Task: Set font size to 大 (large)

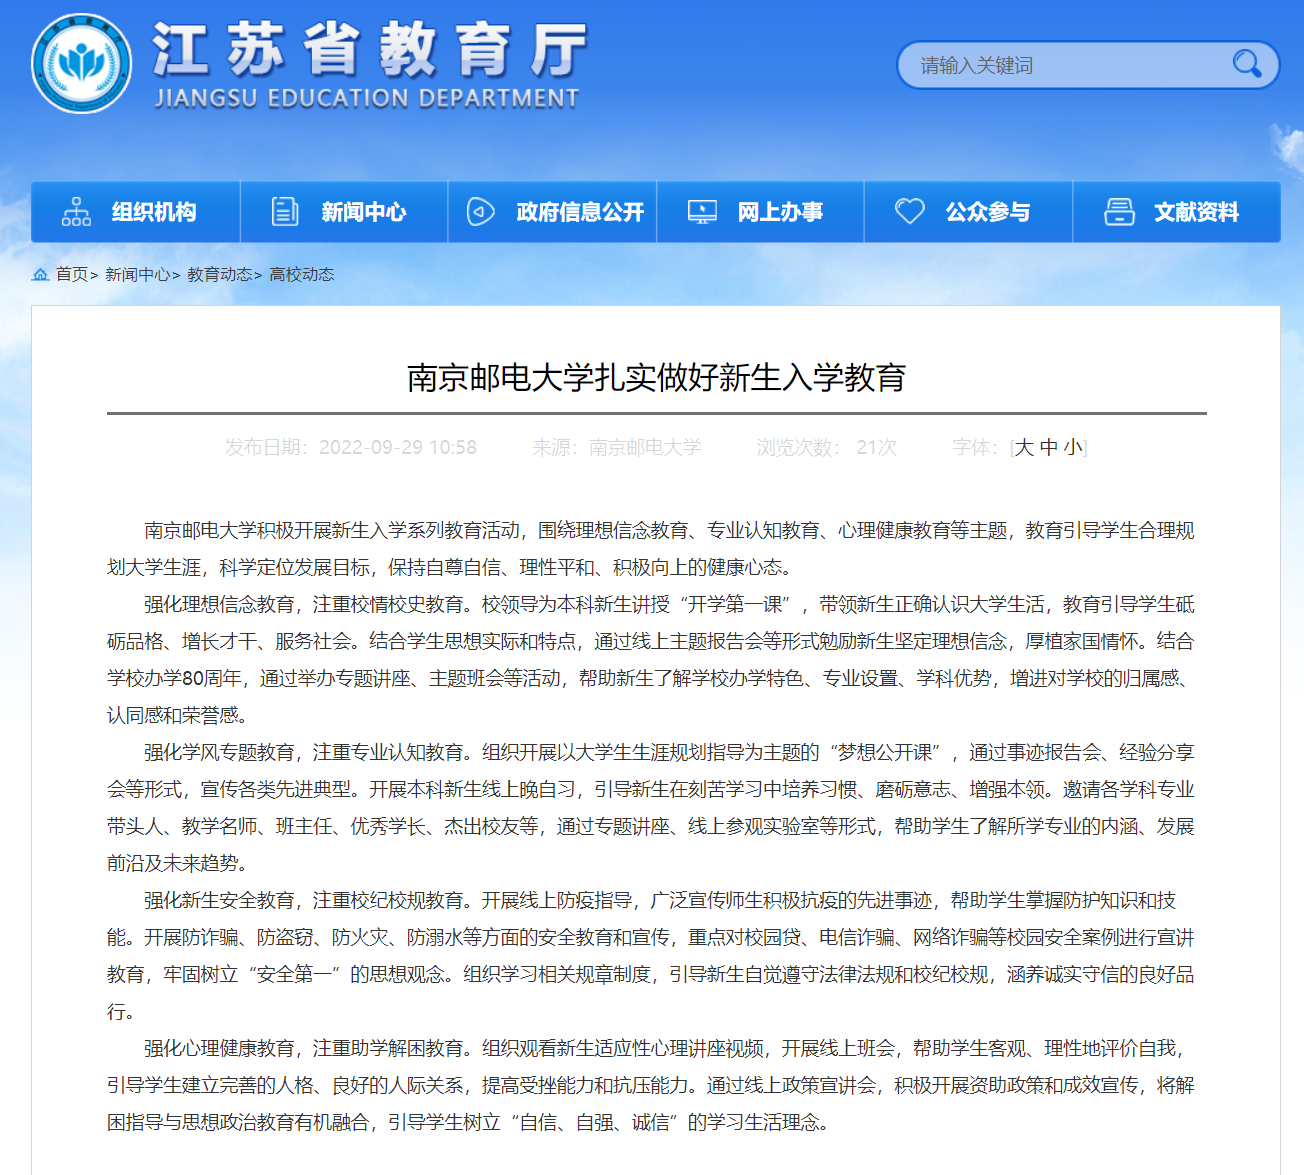Action: (x=1024, y=447)
